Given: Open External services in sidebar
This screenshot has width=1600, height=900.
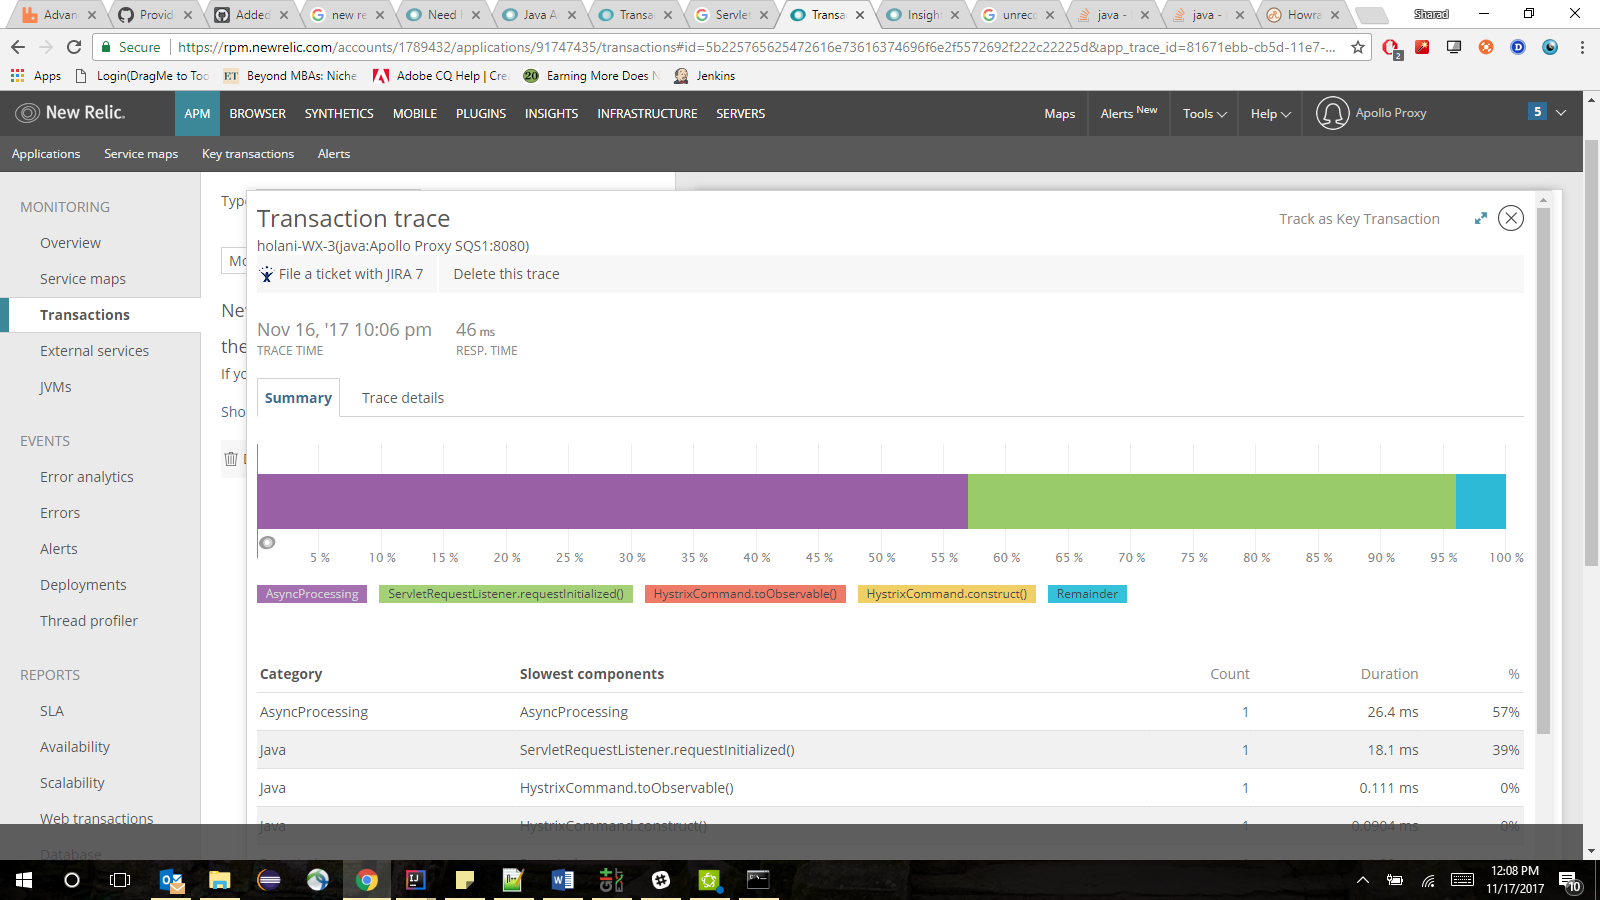Looking at the screenshot, I should [x=94, y=351].
